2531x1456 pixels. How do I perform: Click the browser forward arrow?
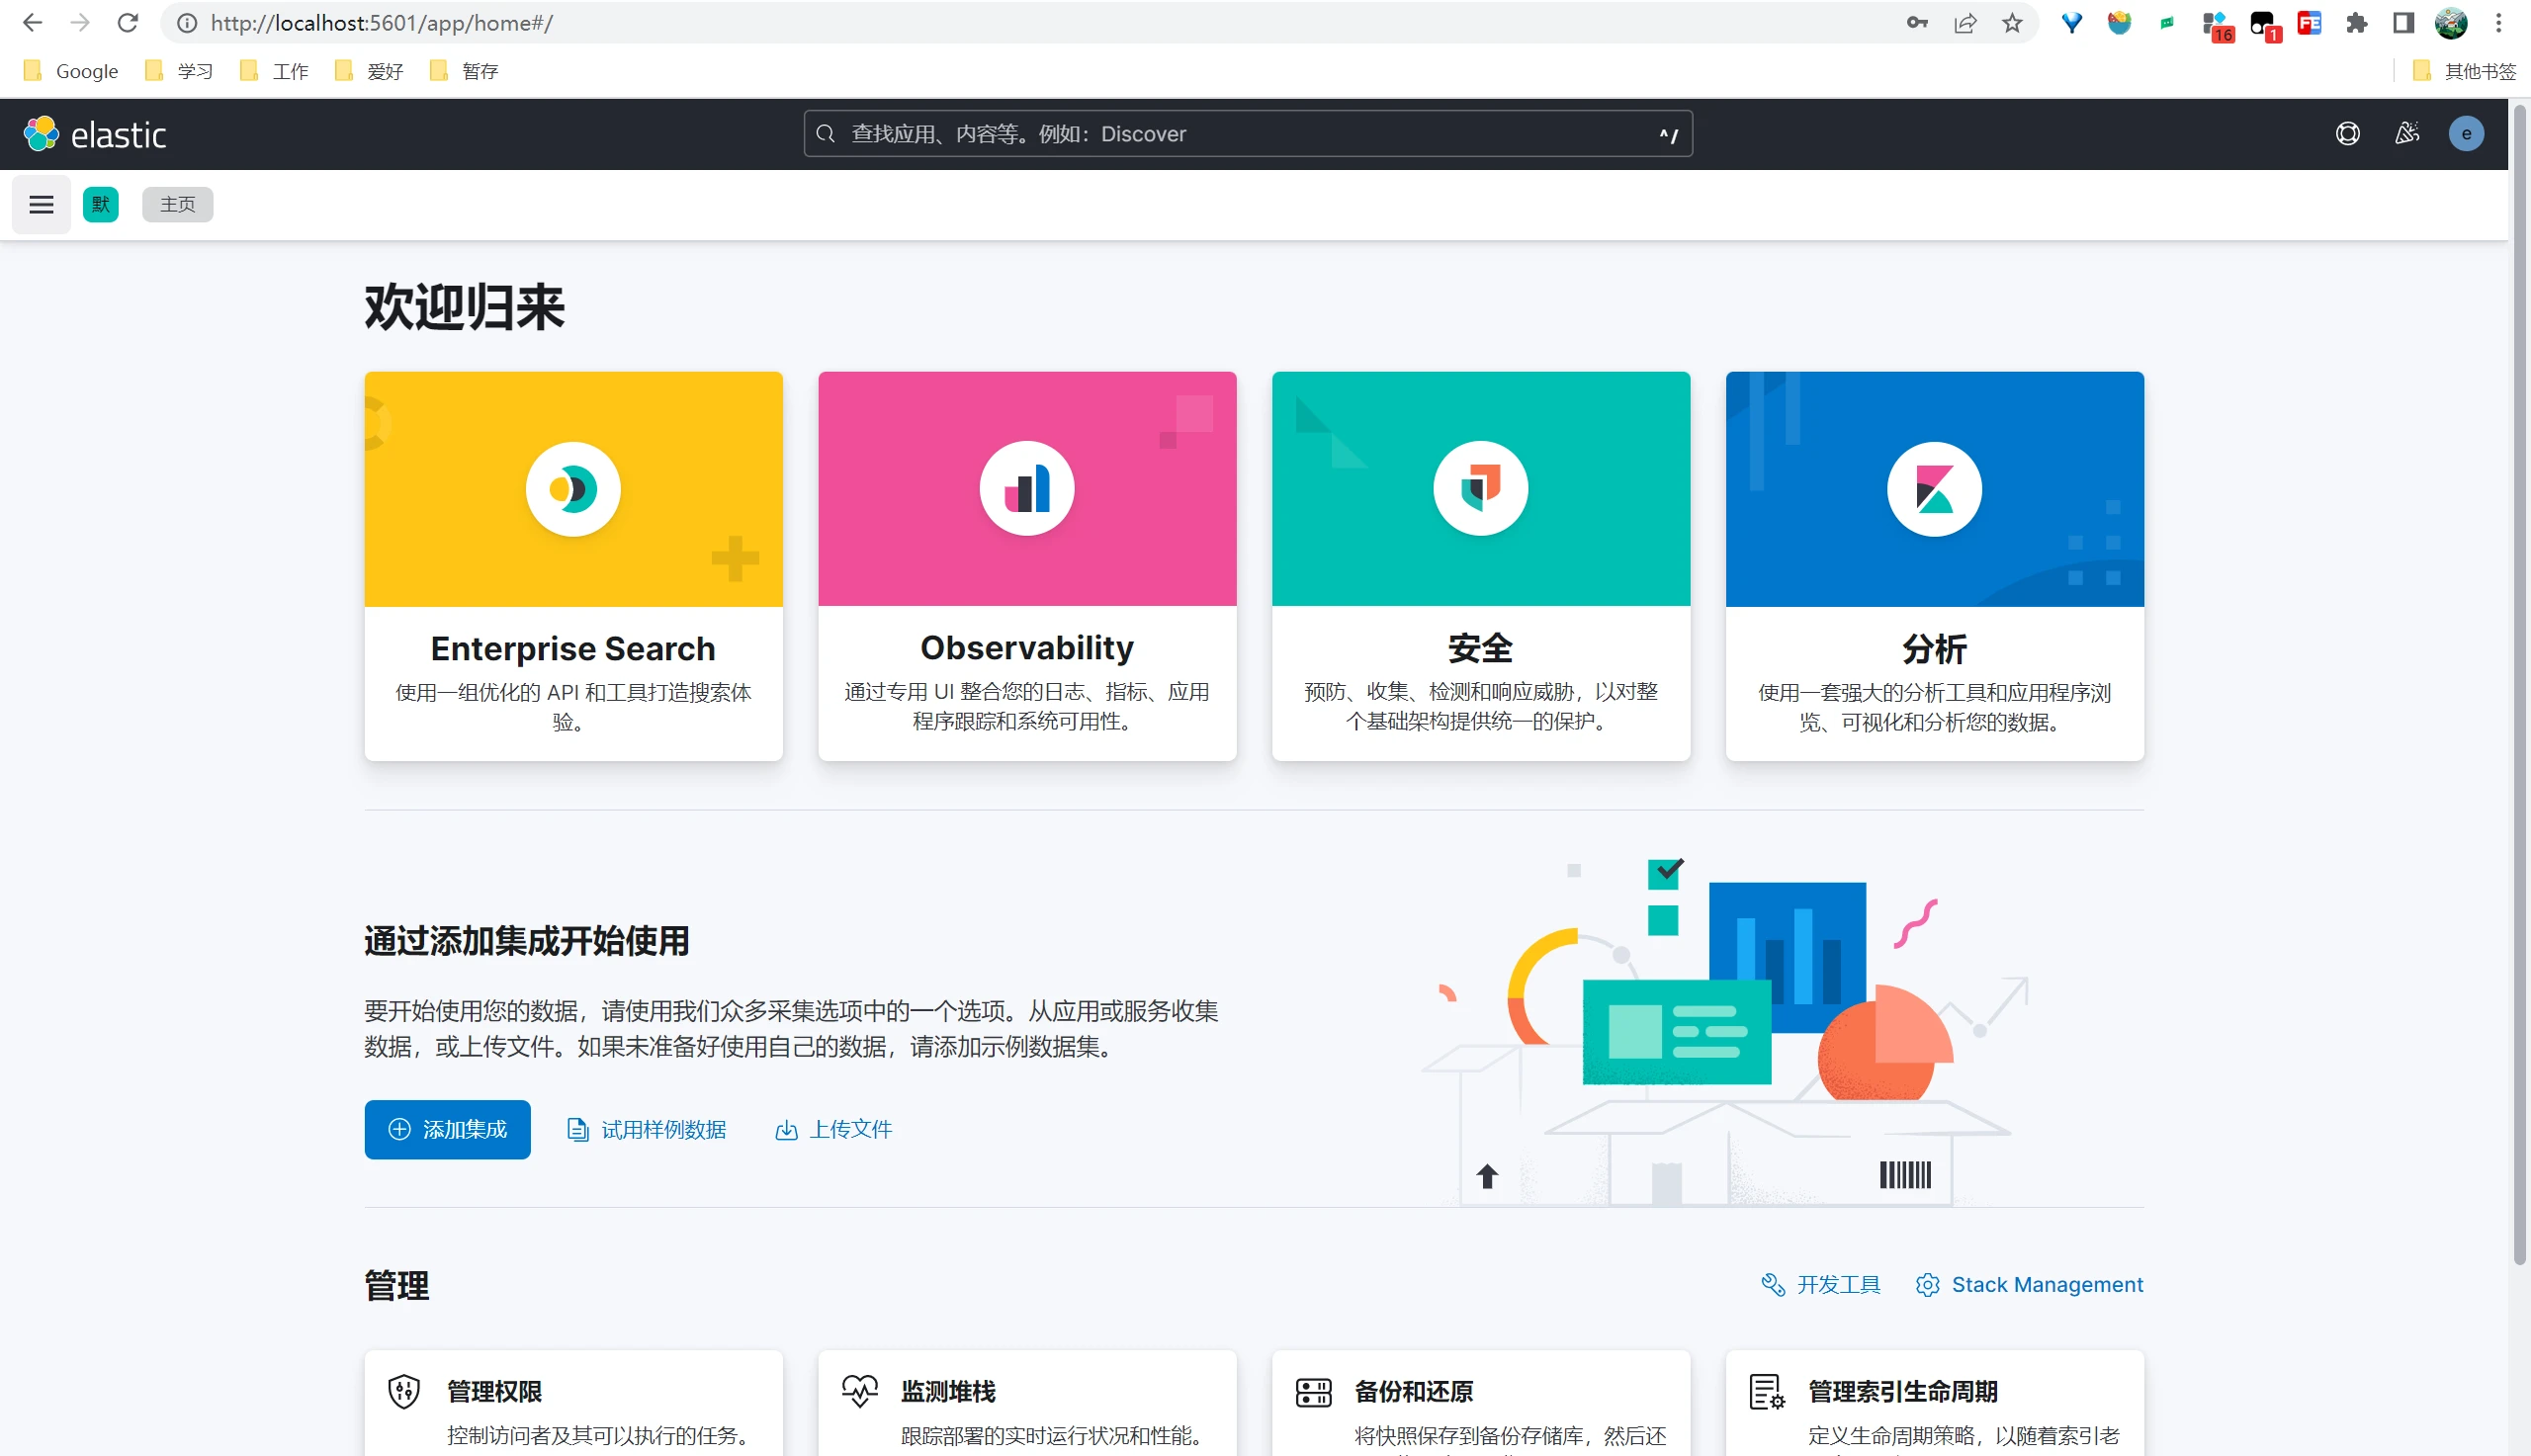click(x=80, y=22)
